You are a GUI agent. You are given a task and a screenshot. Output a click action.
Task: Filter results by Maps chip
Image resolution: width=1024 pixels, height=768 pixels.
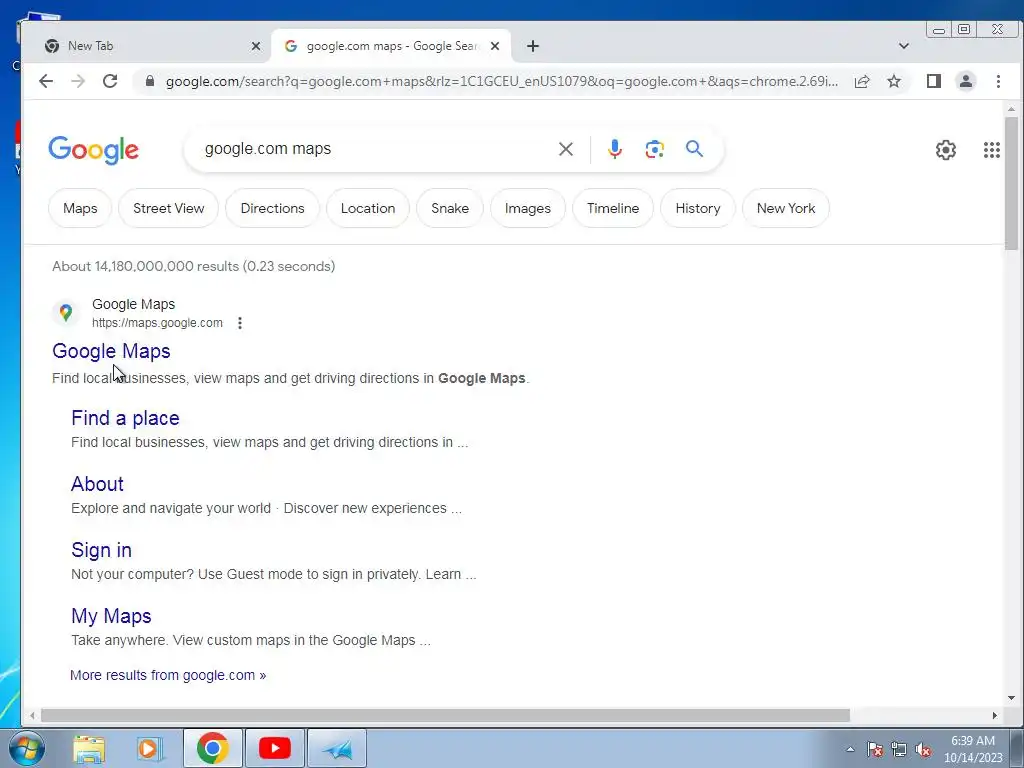(x=80, y=208)
